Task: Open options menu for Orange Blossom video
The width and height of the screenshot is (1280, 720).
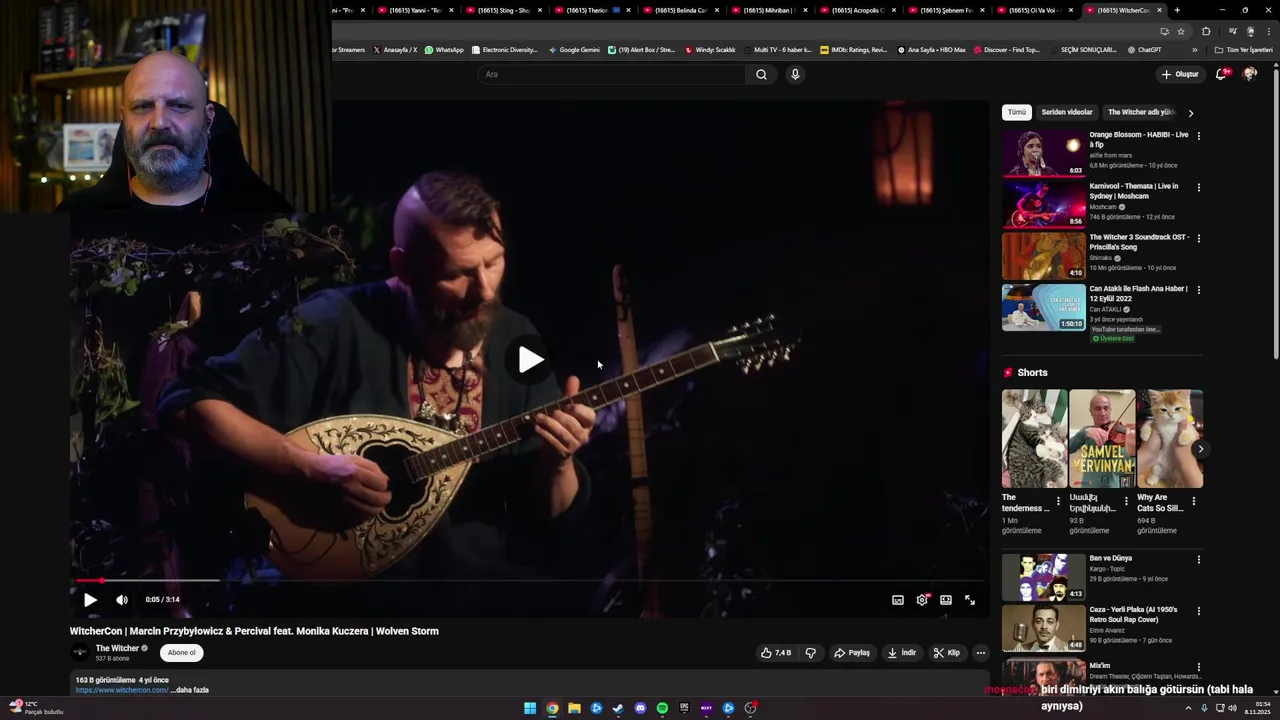Action: pyautogui.click(x=1199, y=136)
